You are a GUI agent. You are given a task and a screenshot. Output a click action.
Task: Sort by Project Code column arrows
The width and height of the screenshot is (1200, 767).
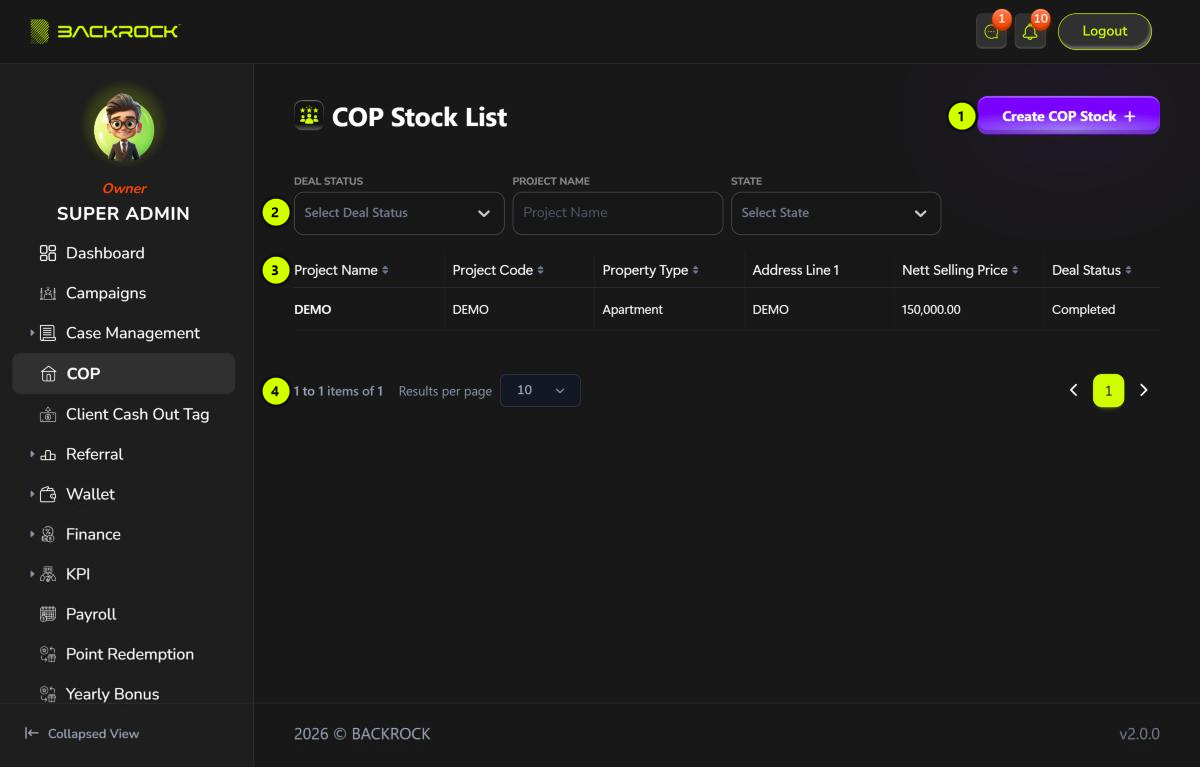(540, 270)
